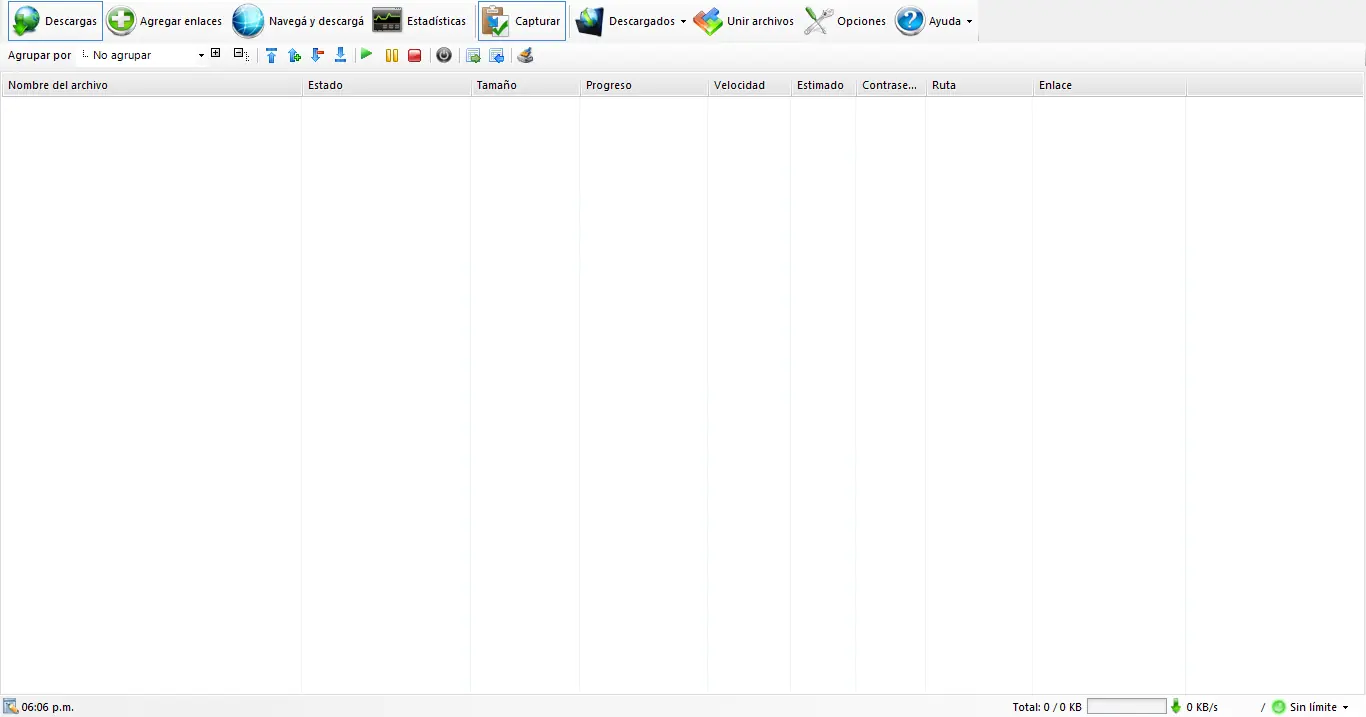Open the Descargas view

click(55, 21)
